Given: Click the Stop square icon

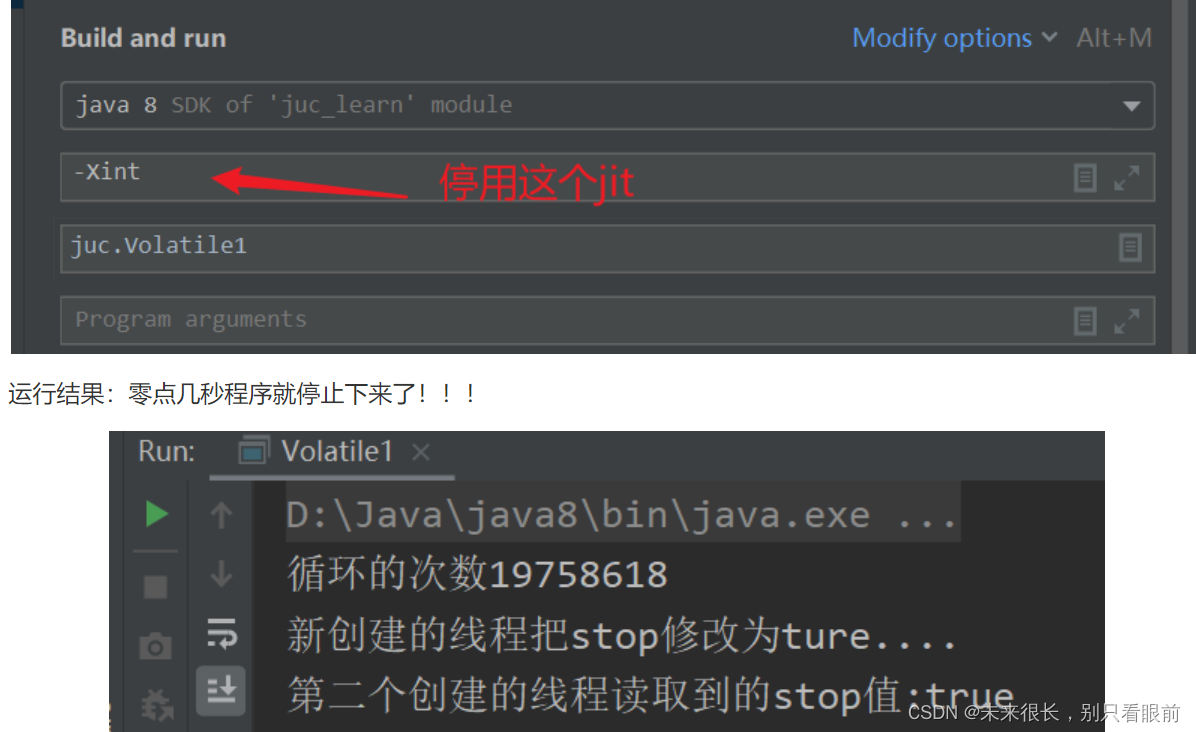Looking at the screenshot, I should [156, 587].
